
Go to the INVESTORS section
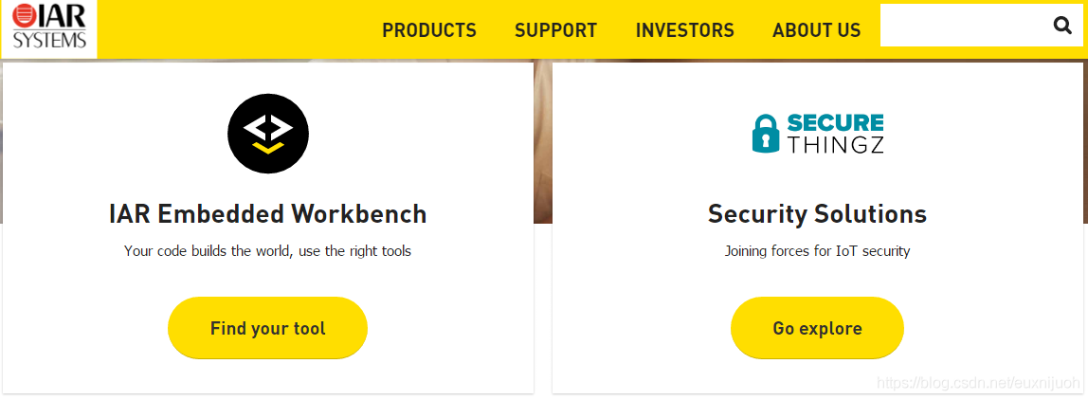[x=685, y=30]
